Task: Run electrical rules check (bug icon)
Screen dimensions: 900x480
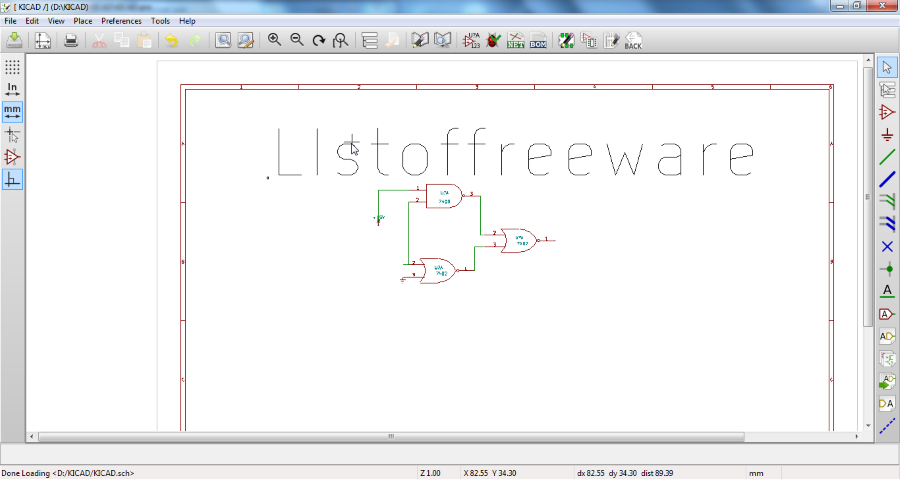Action: coord(493,40)
